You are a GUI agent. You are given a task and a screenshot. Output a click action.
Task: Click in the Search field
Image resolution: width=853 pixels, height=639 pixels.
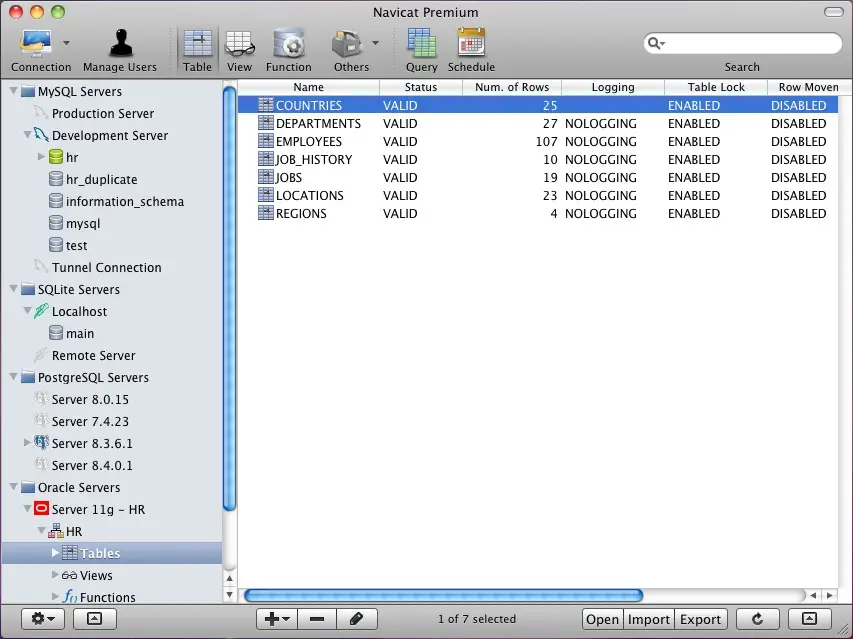(x=743, y=43)
